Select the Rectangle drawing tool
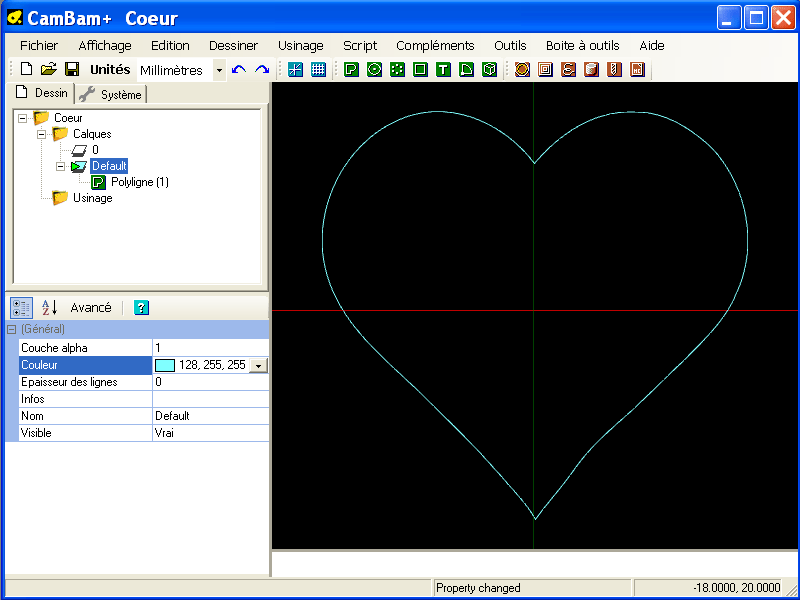The height and width of the screenshot is (600, 800). pos(420,69)
